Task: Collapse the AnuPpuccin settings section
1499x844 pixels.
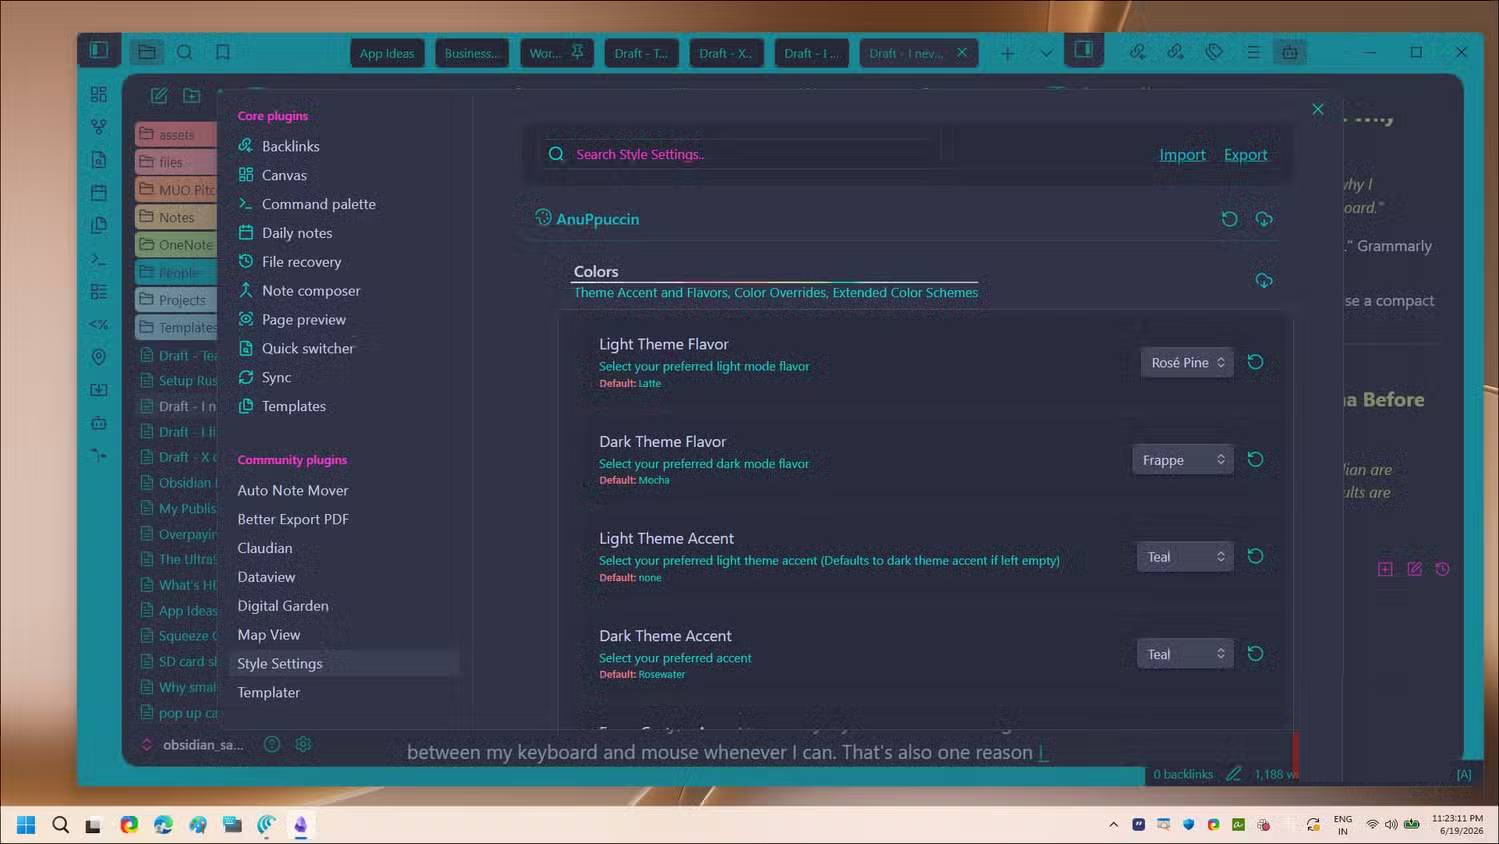Action: [x=587, y=219]
